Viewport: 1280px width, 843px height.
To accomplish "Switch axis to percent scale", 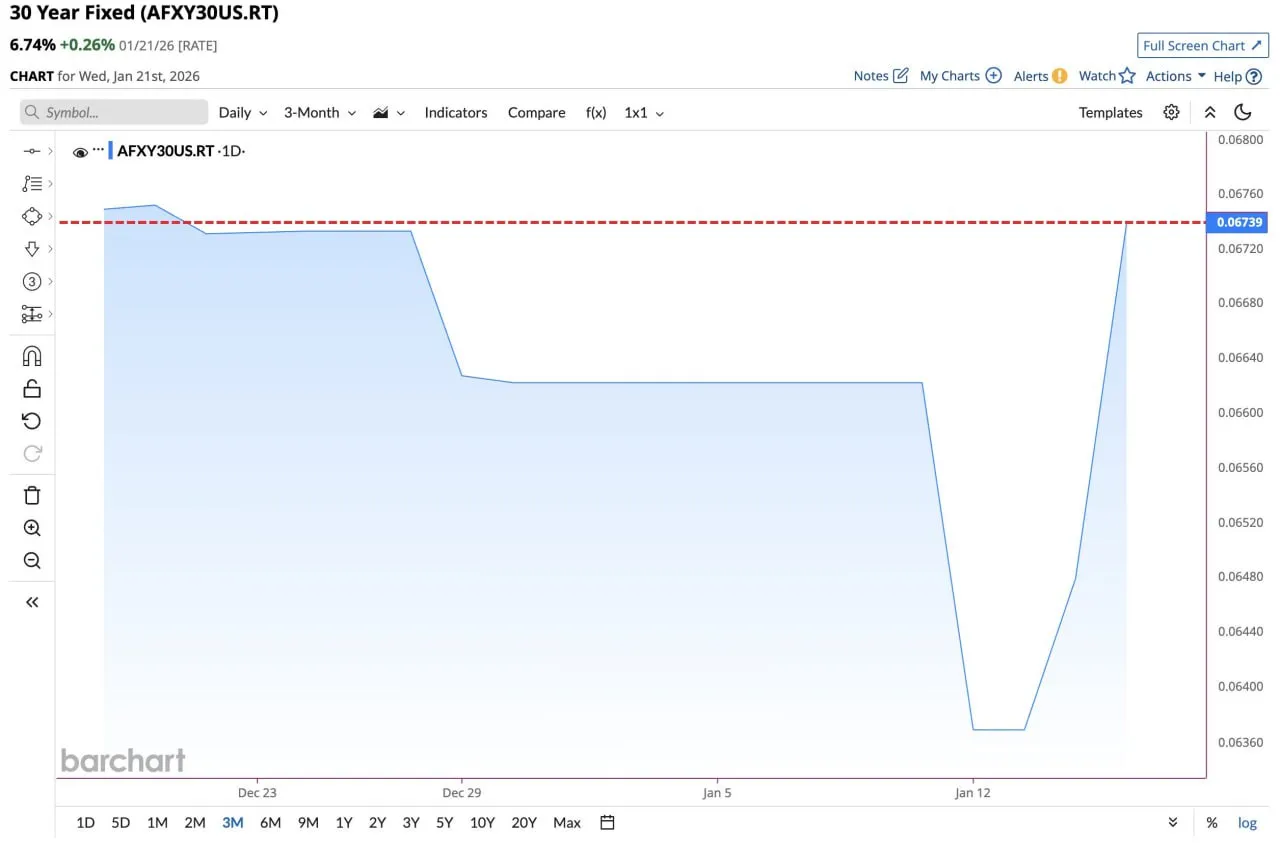I will tap(1212, 822).
